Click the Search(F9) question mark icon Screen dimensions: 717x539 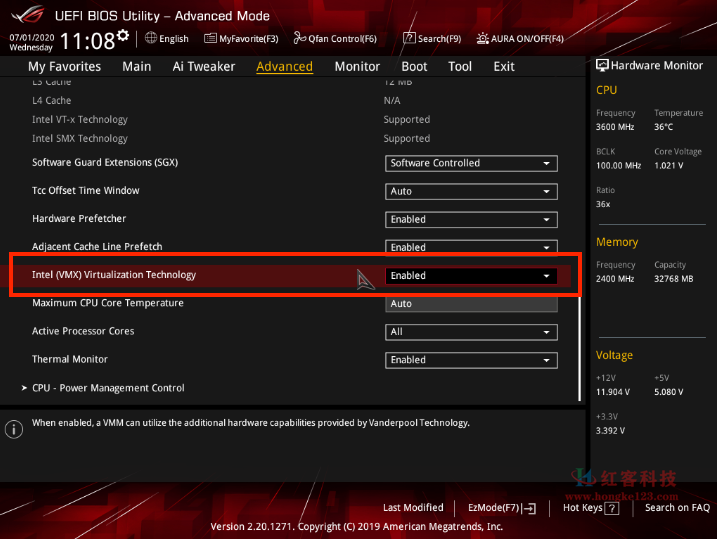click(409, 38)
